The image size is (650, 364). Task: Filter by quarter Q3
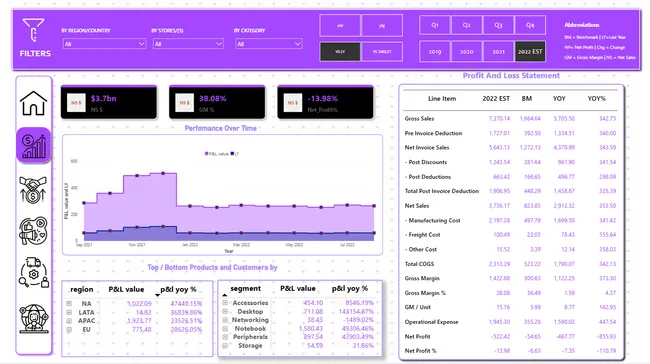coord(498,25)
